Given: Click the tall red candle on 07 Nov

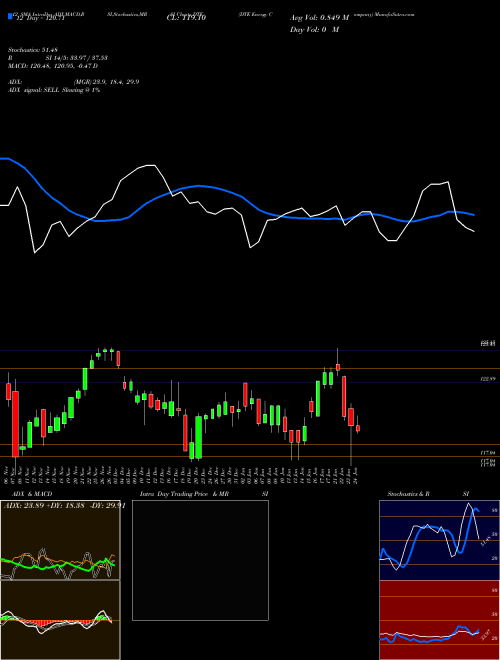Looking at the screenshot, I should 15,424.
